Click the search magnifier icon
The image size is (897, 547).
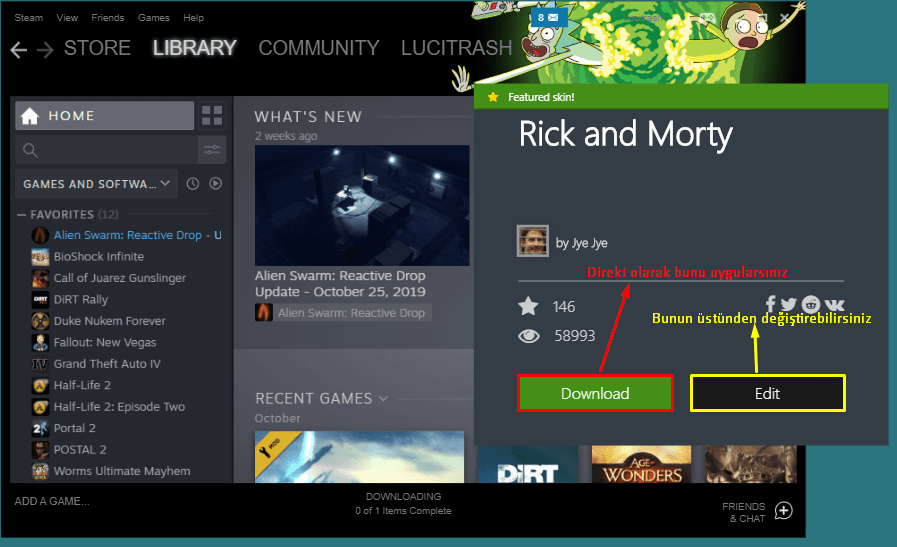pyautogui.click(x=30, y=150)
